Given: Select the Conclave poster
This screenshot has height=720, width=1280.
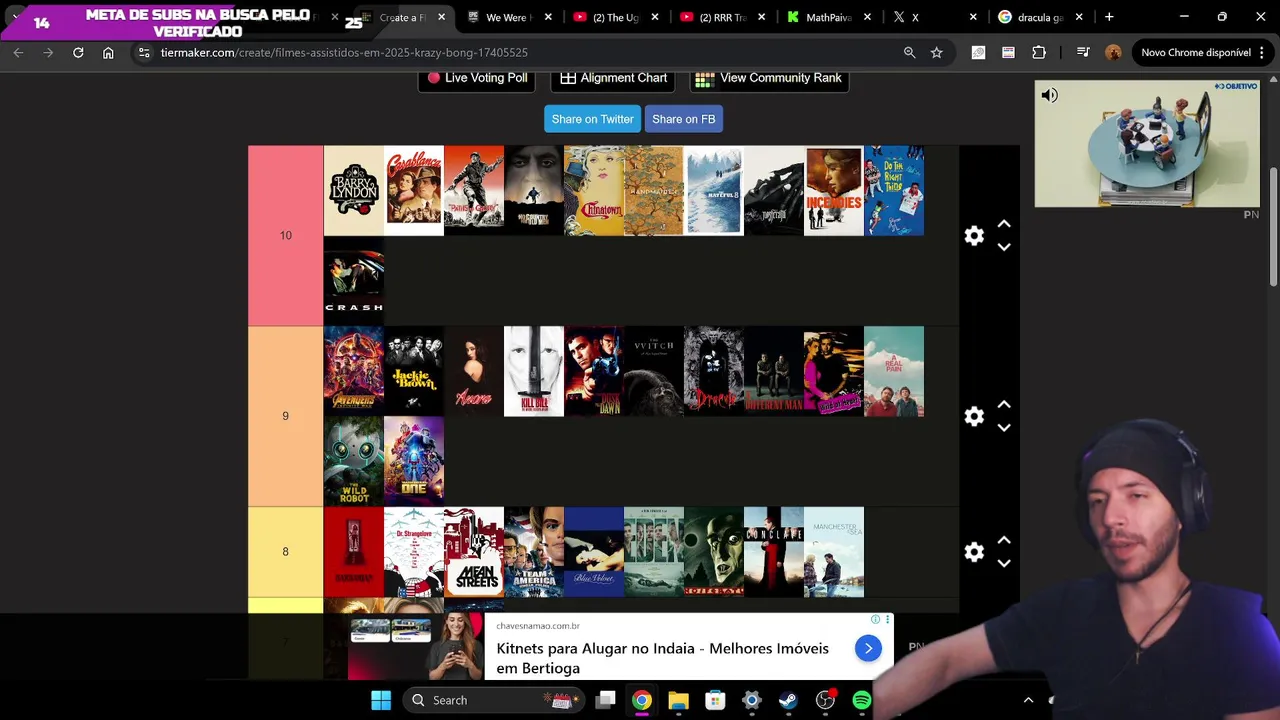Looking at the screenshot, I should (774, 552).
